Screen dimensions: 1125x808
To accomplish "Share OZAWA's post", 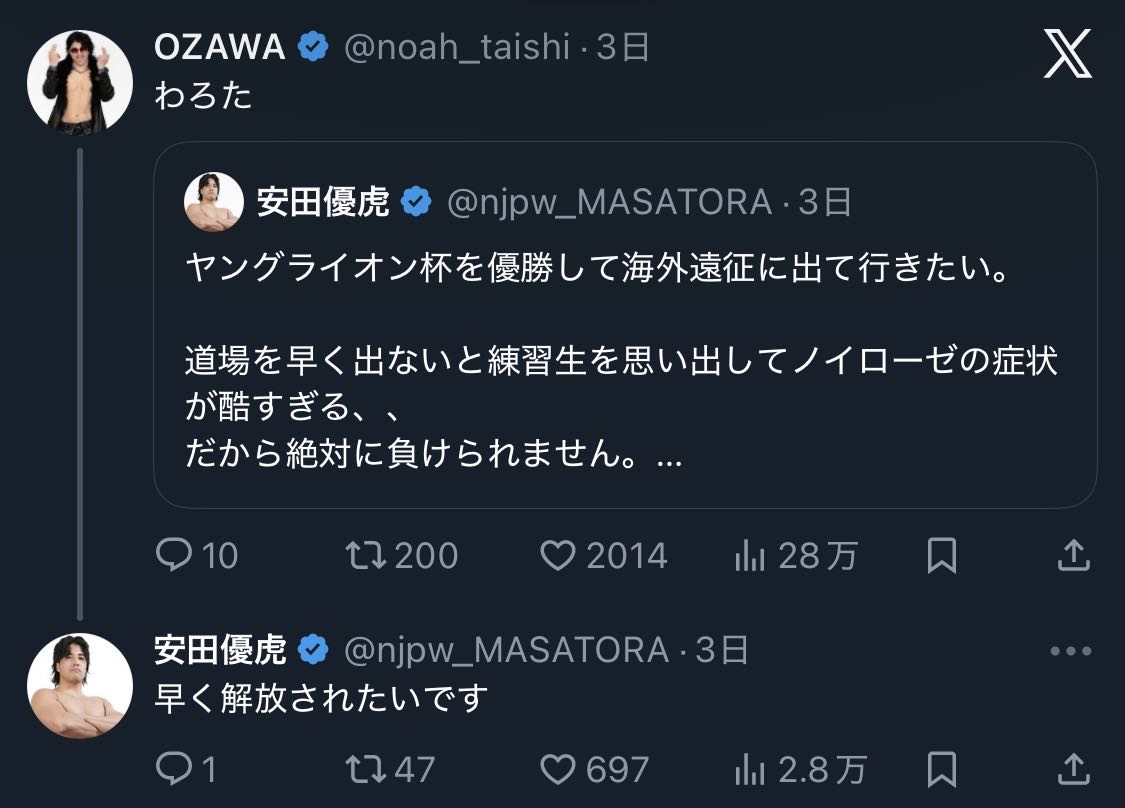I will coord(1073,555).
